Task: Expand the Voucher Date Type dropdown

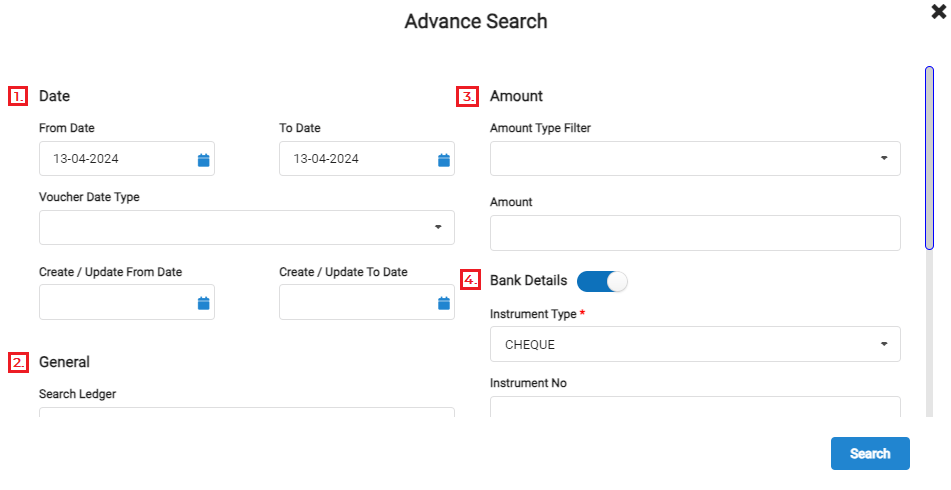Action: [x=247, y=227]
